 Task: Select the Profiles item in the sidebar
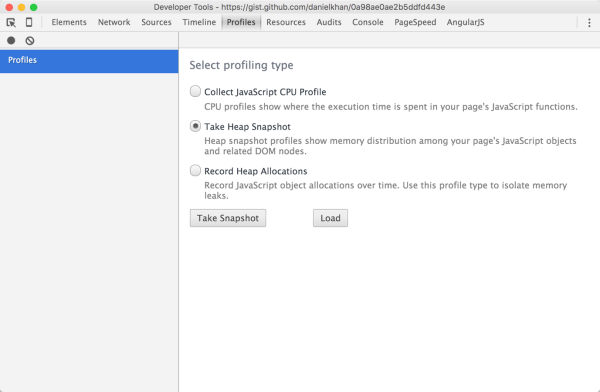[x=89, y=61]
